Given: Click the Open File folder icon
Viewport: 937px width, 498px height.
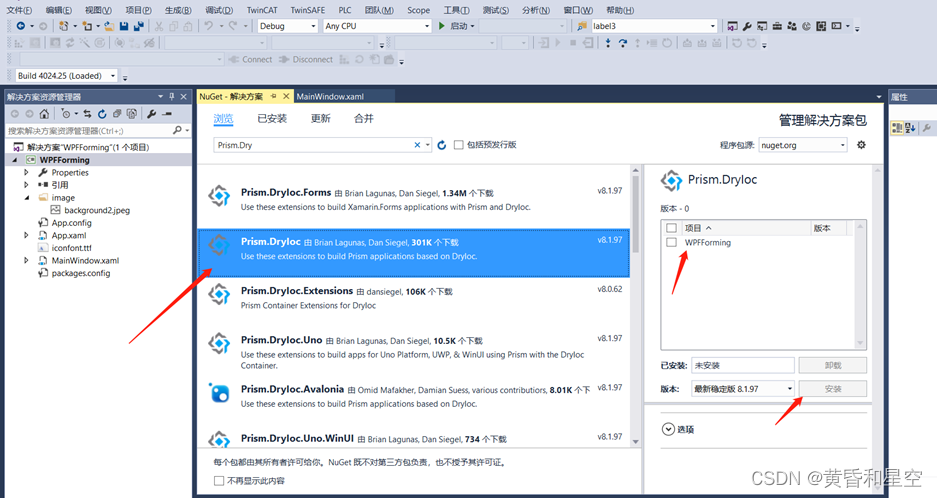Looking at the screenshot, I should point(109,26).
